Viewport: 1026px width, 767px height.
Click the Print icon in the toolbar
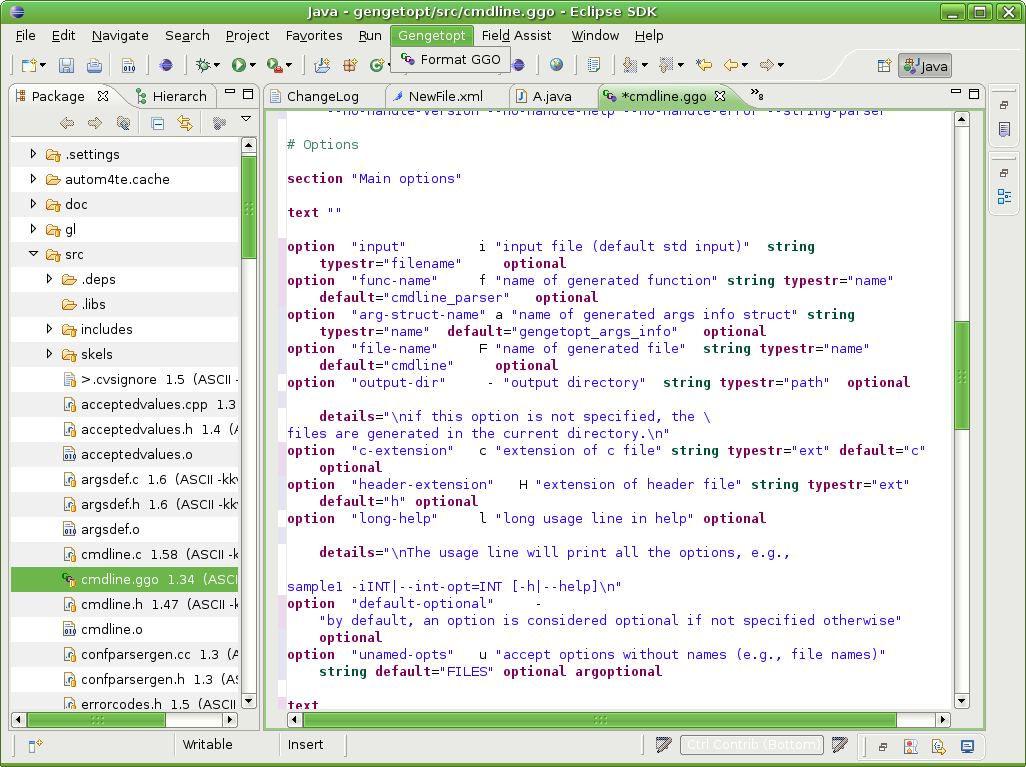pyautogui.click(x=94, y=66)
